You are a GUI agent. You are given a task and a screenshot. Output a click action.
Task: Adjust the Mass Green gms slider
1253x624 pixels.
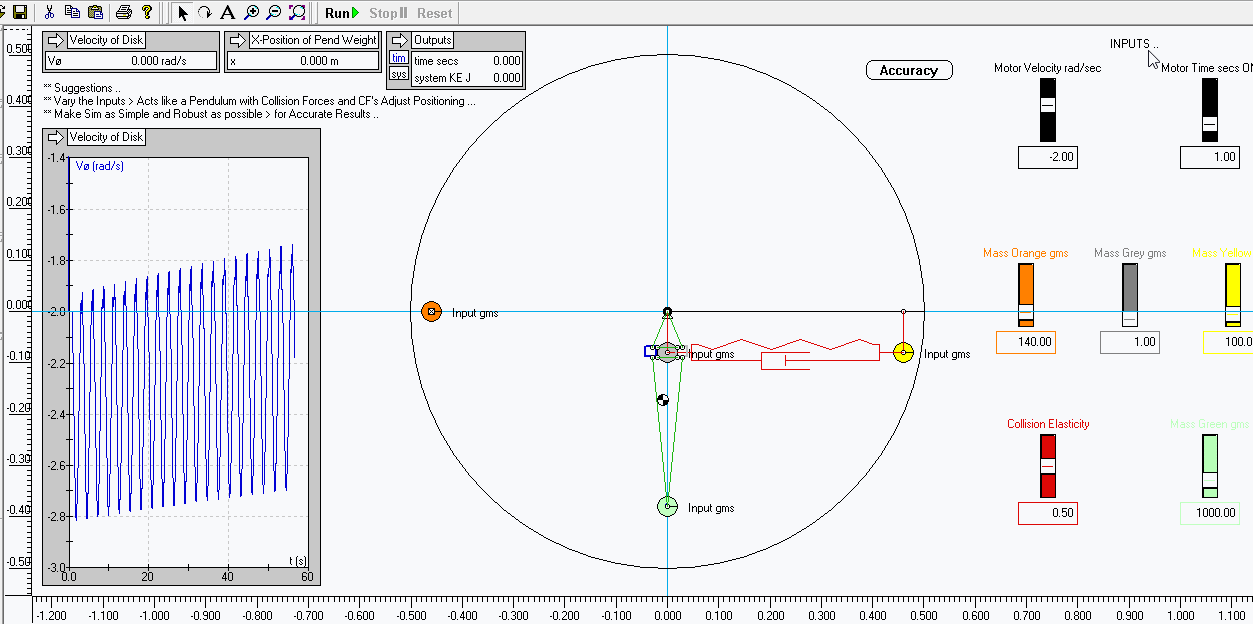click(1210, 466)
